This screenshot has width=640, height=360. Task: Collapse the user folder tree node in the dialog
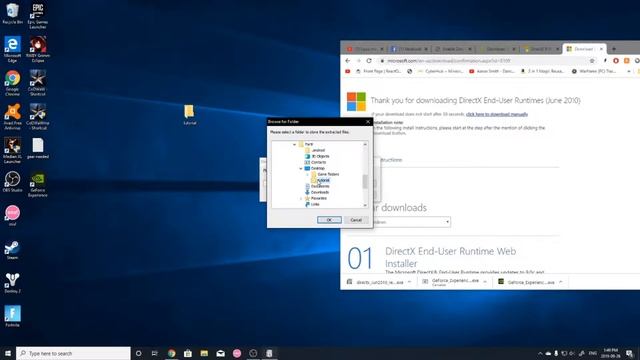[x=294, y=144]
